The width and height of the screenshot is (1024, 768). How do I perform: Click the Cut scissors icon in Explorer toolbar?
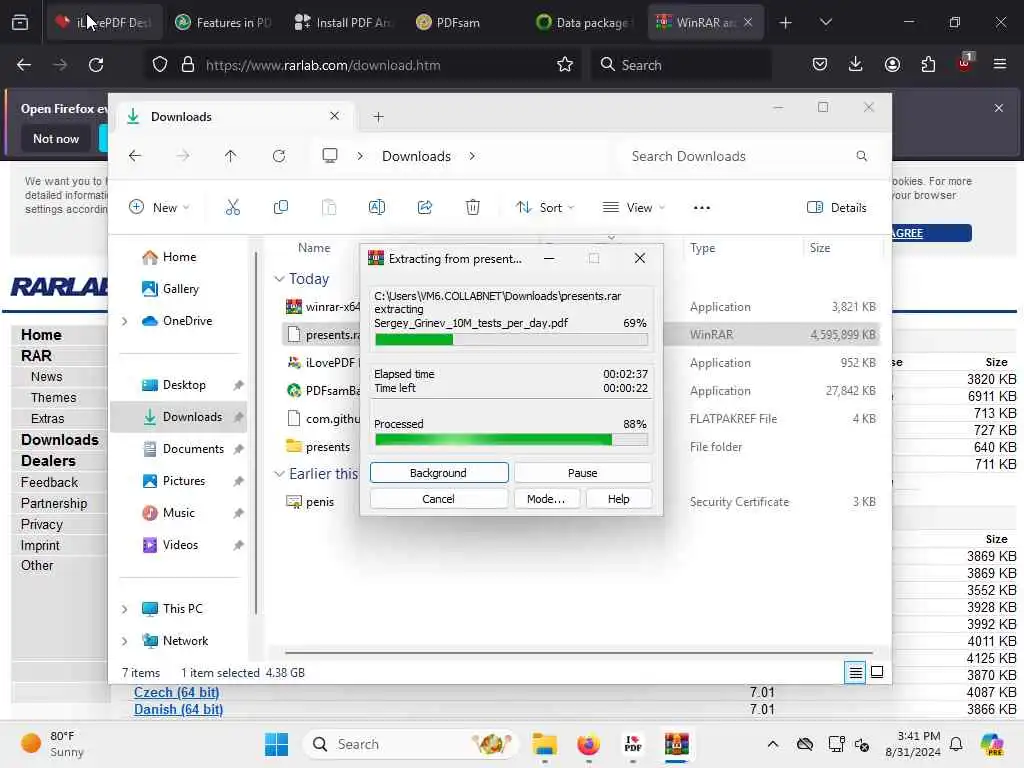coord(232,208)
